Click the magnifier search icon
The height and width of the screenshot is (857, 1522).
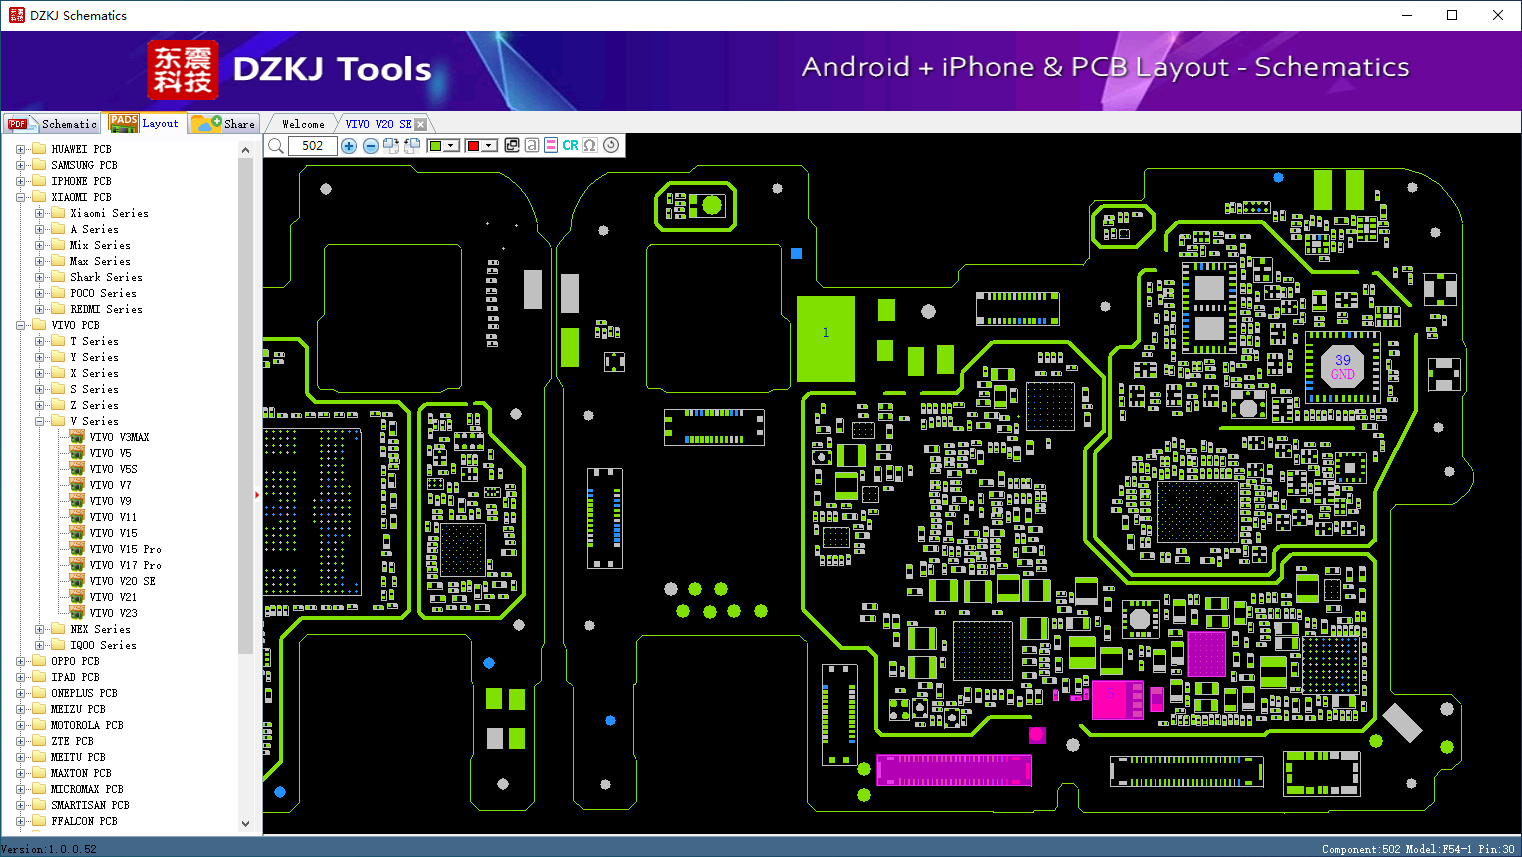pos(276,146)
